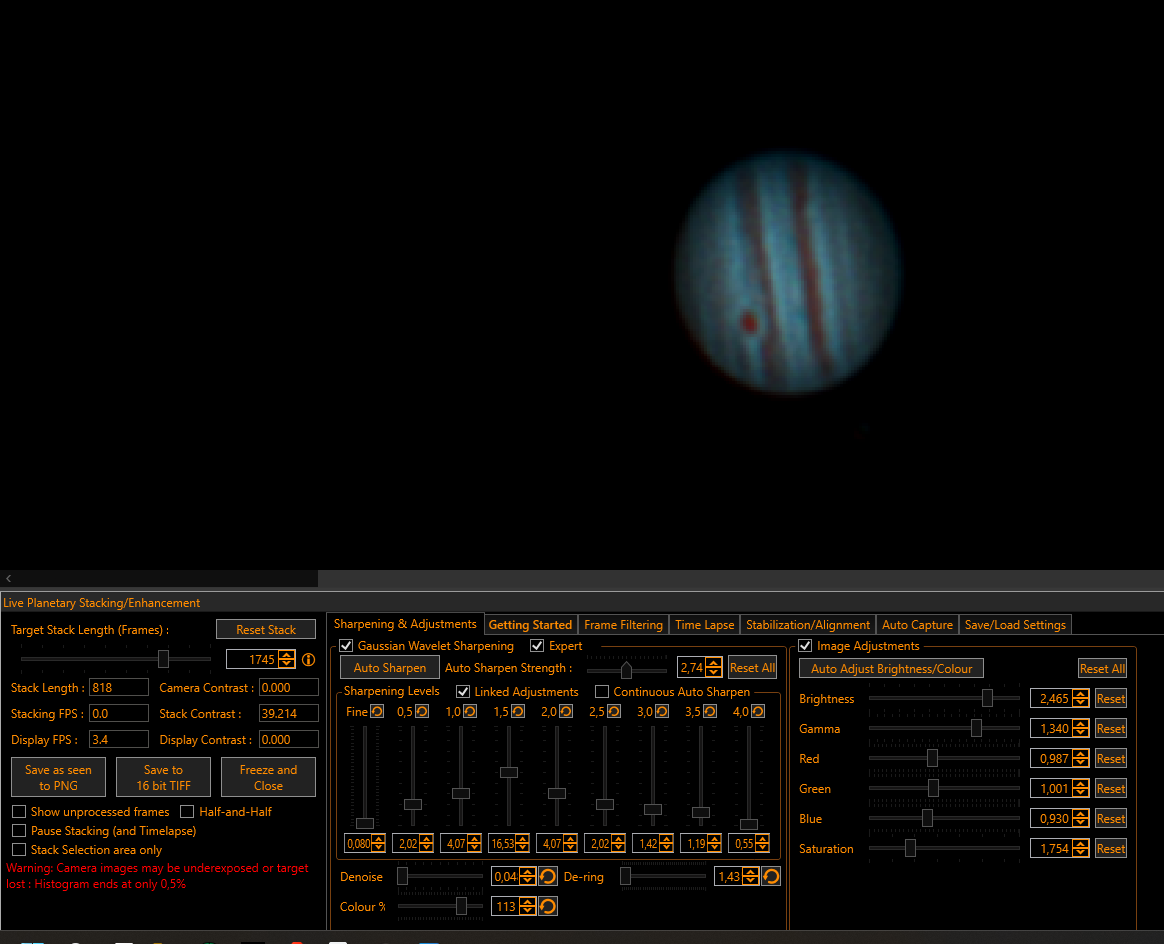
Task: Reset the Saturation value
Action: (x=1111, y=848)
